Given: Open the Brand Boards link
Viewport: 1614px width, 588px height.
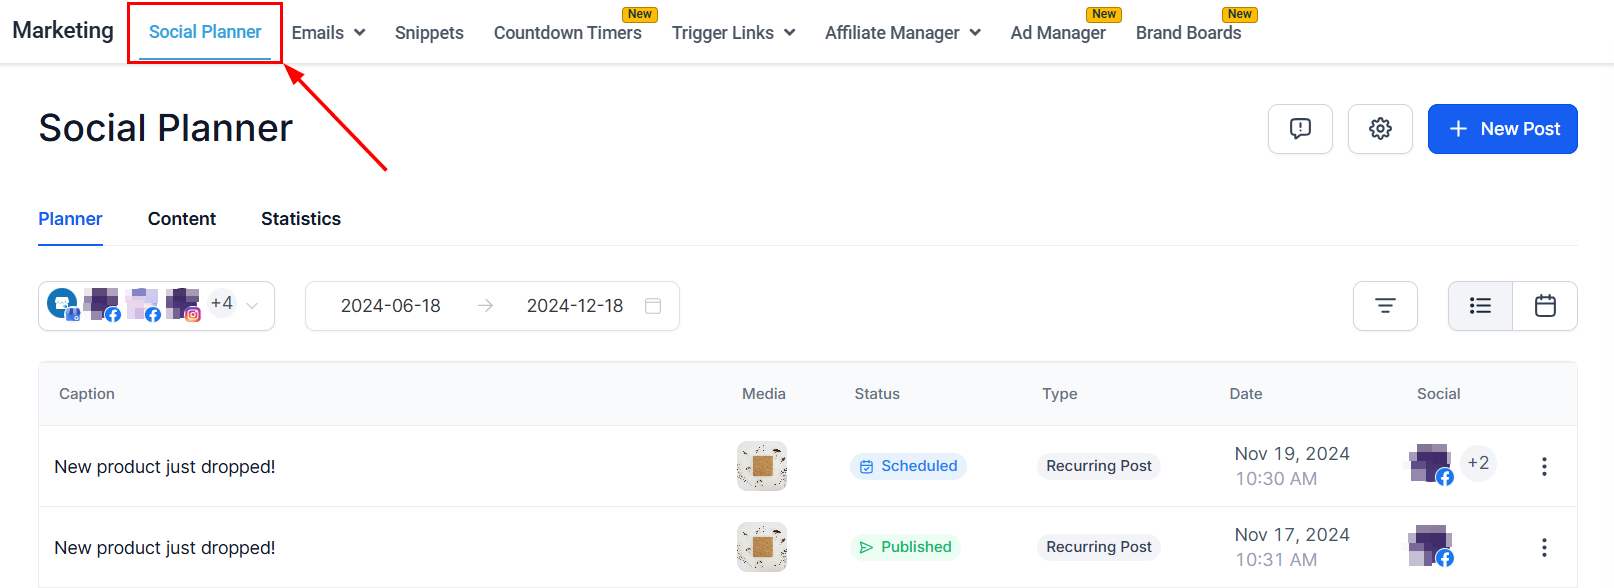Looking at the screenshot, I should tap(1188, 33).
